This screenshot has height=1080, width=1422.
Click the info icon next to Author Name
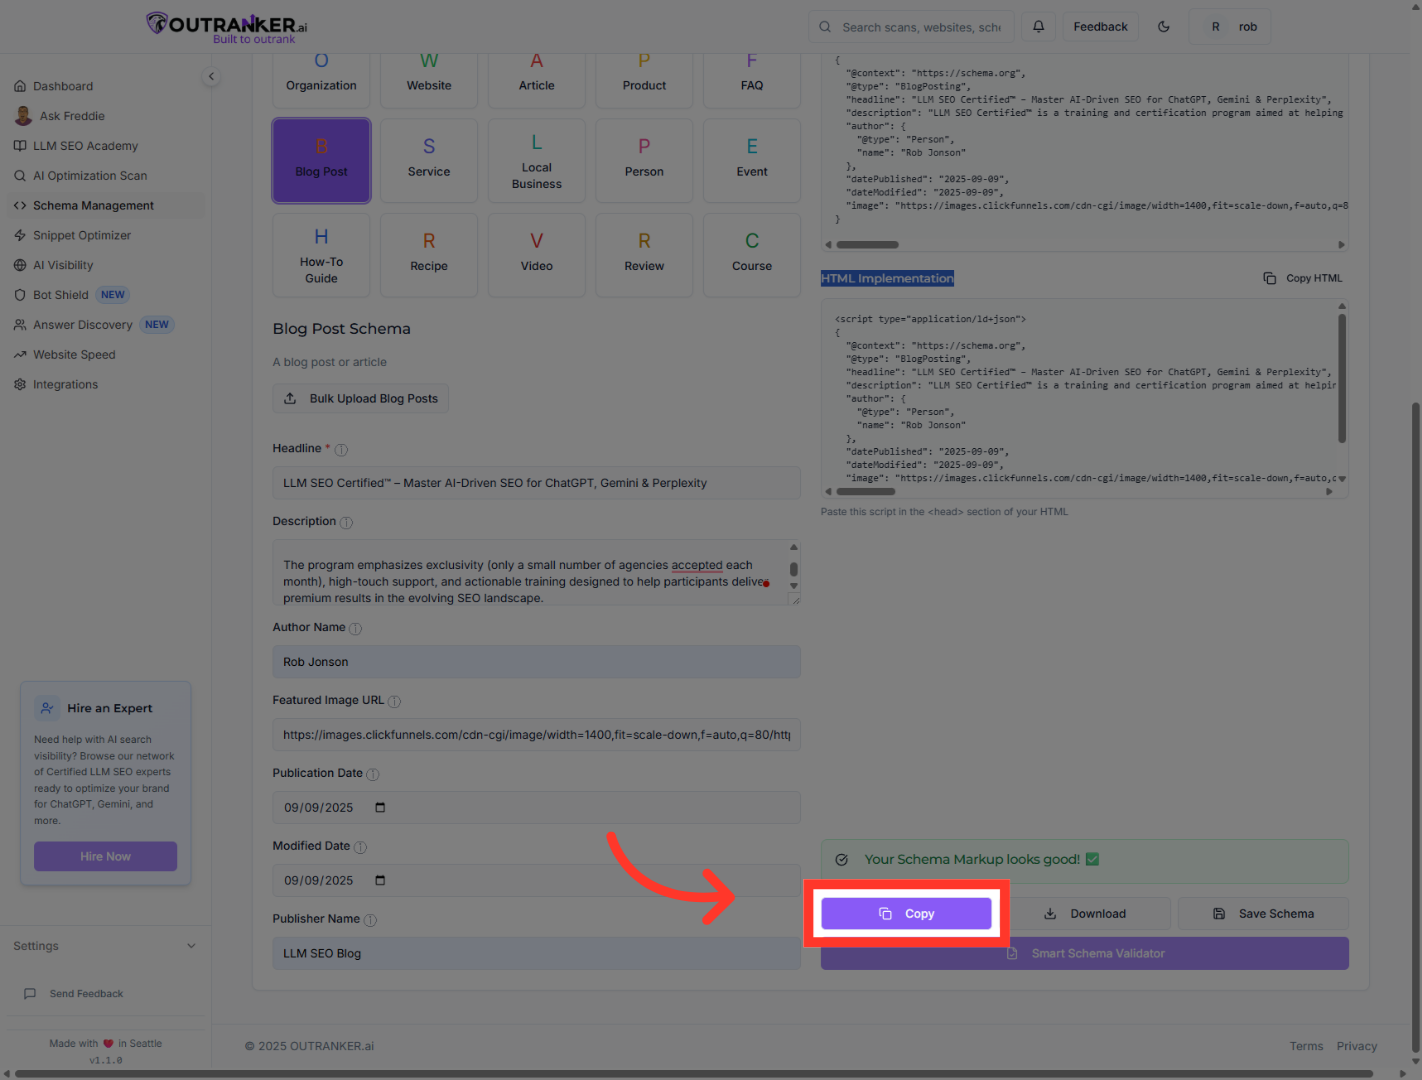355,629
